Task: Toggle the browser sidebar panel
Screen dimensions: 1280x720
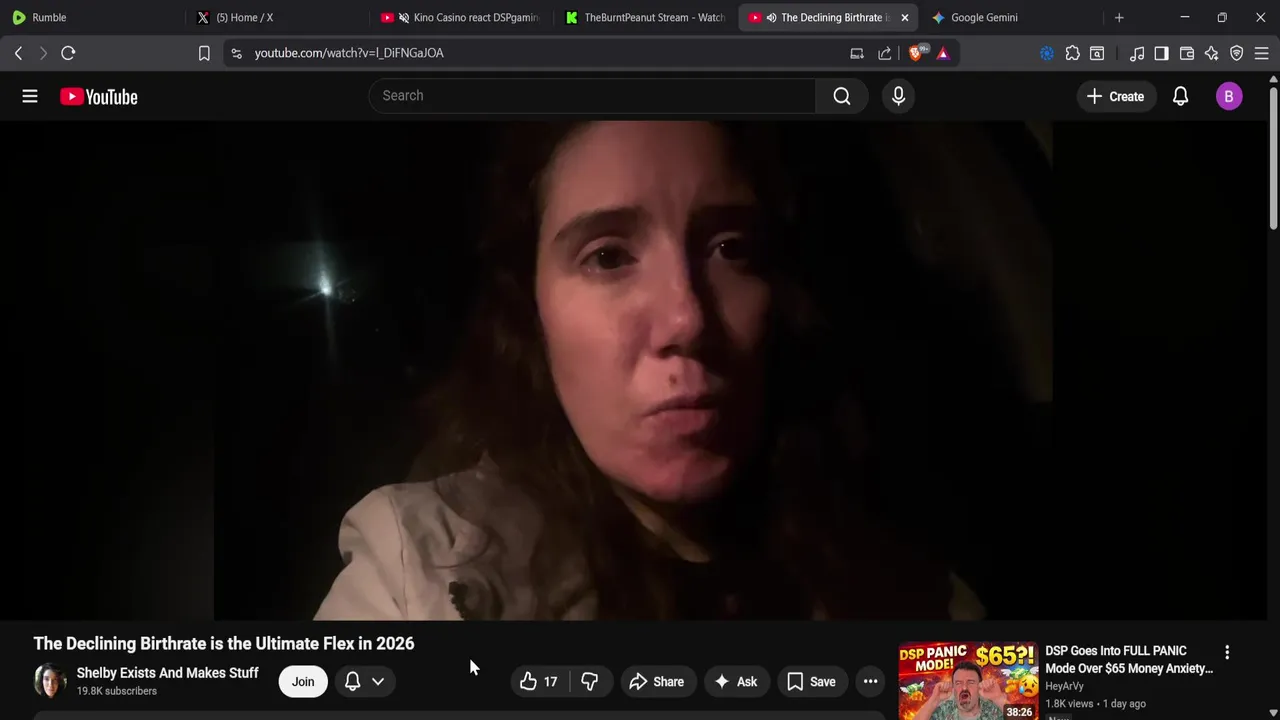Action: [1161, 53]
